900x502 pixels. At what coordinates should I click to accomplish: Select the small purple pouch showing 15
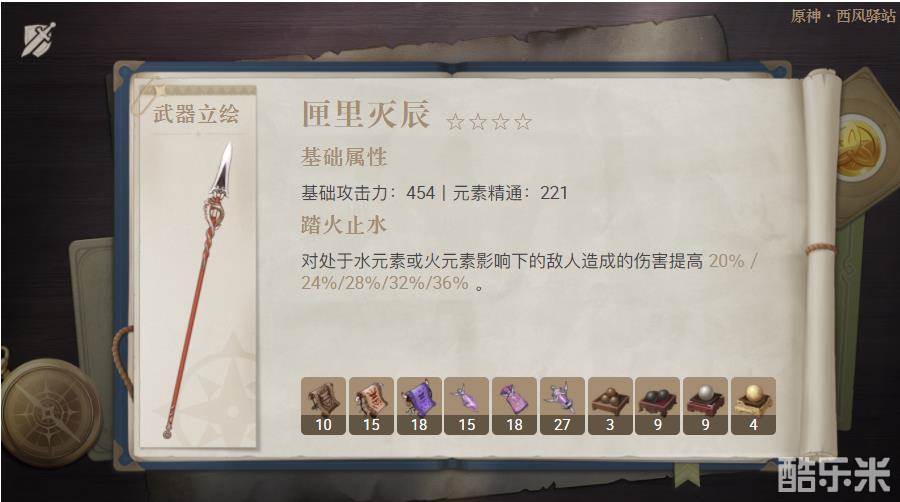click(467, 406)
